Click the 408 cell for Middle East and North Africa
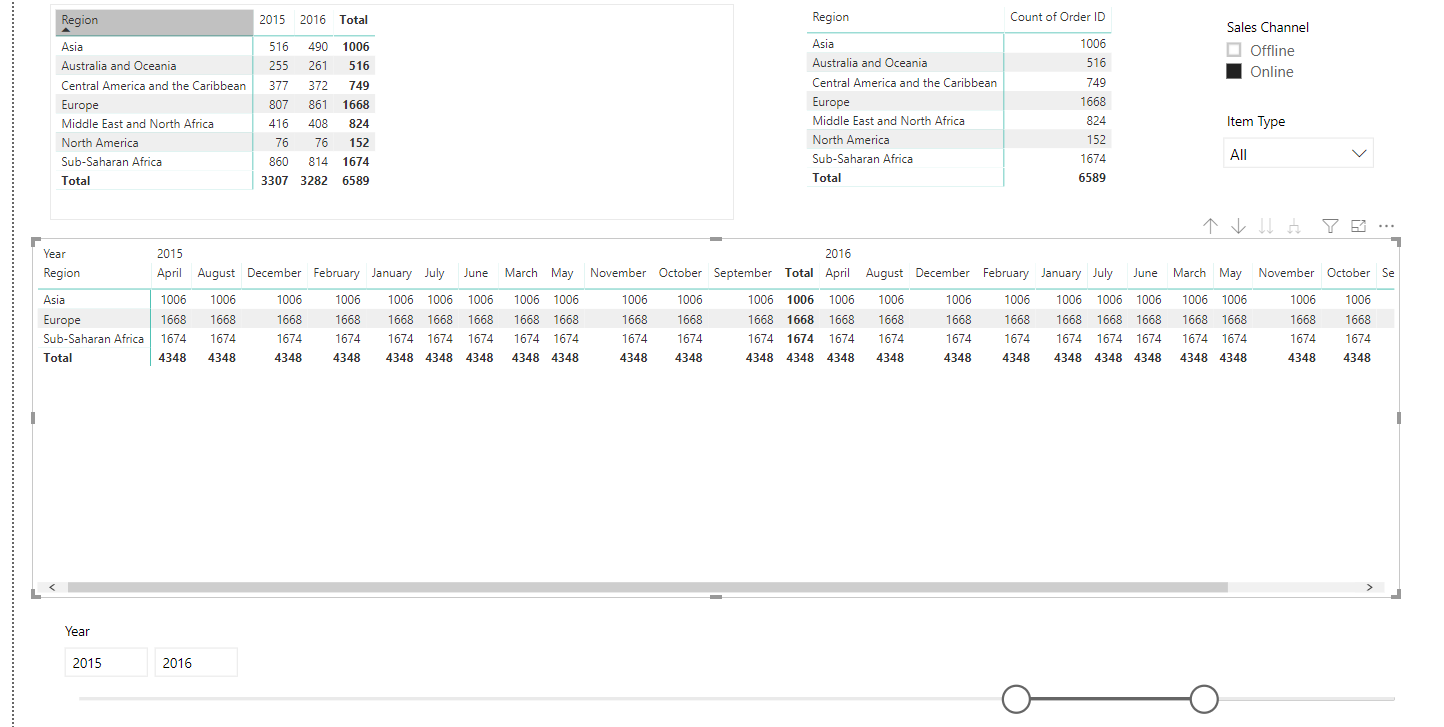The height and width of the screenshot is (727, 1444). tap(318, 124)
